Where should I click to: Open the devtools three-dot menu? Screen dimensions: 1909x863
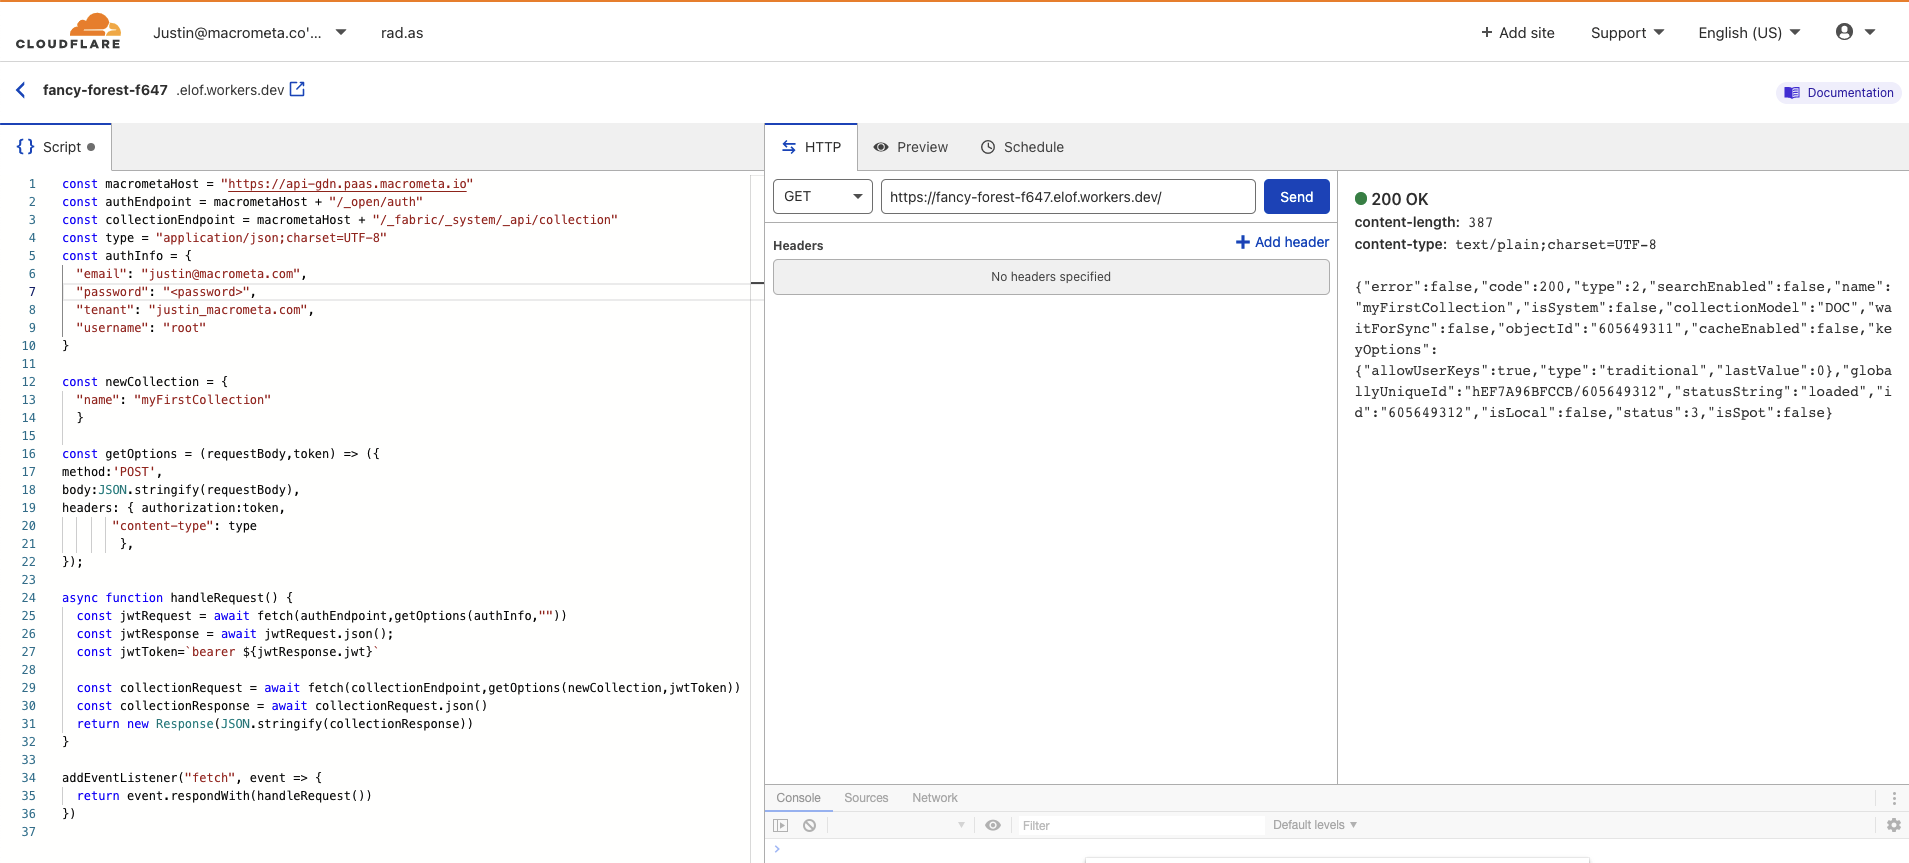(x=1893, y=798)
